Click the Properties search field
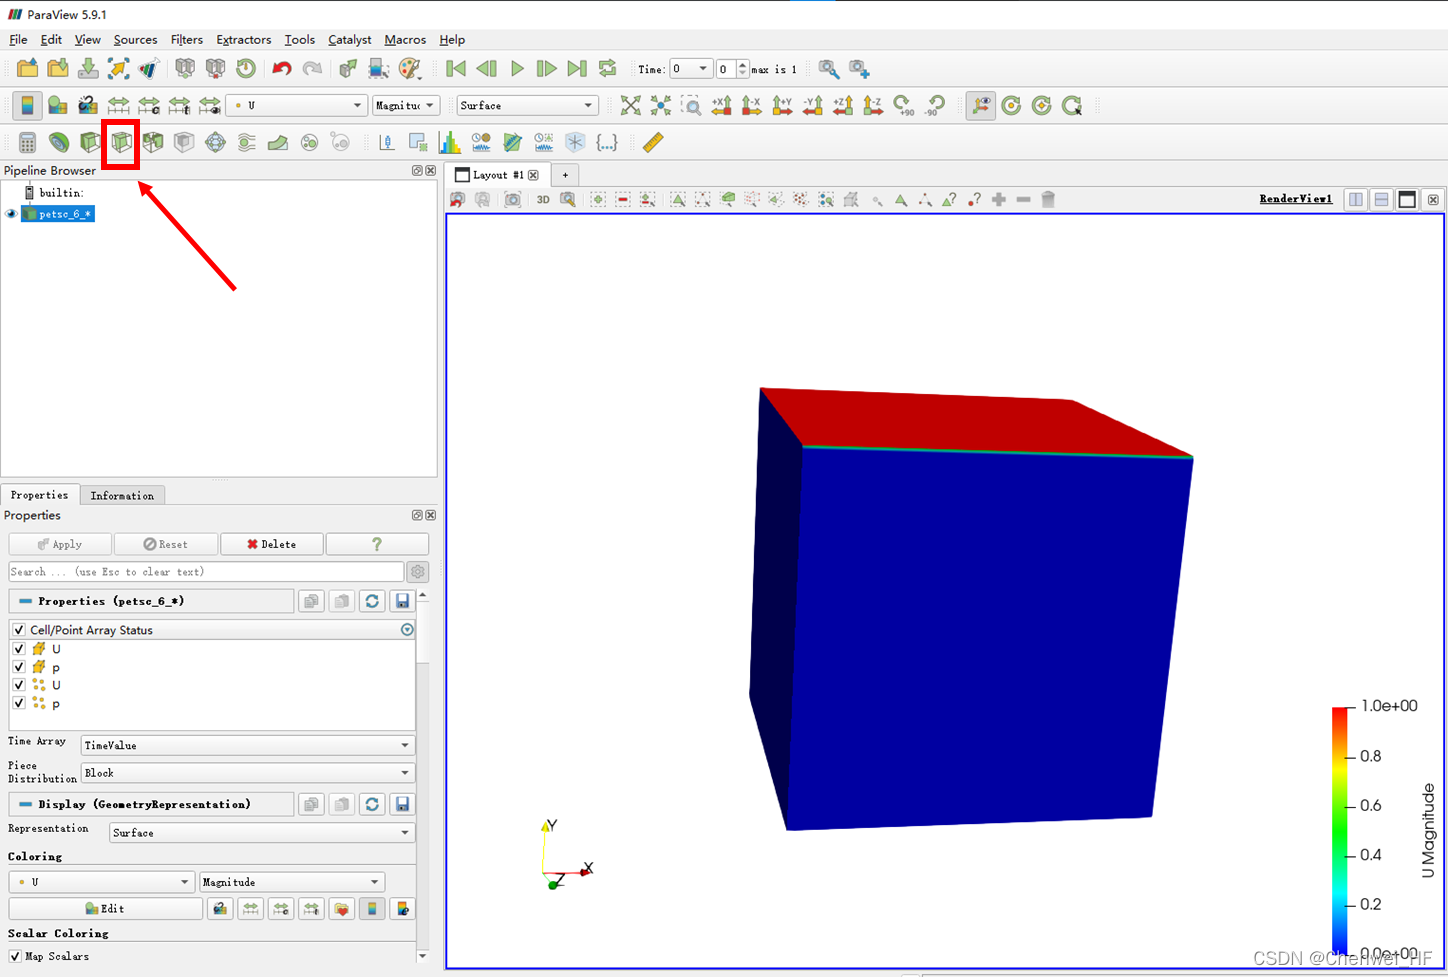The image size is (1448, 977). click(206, 572)
